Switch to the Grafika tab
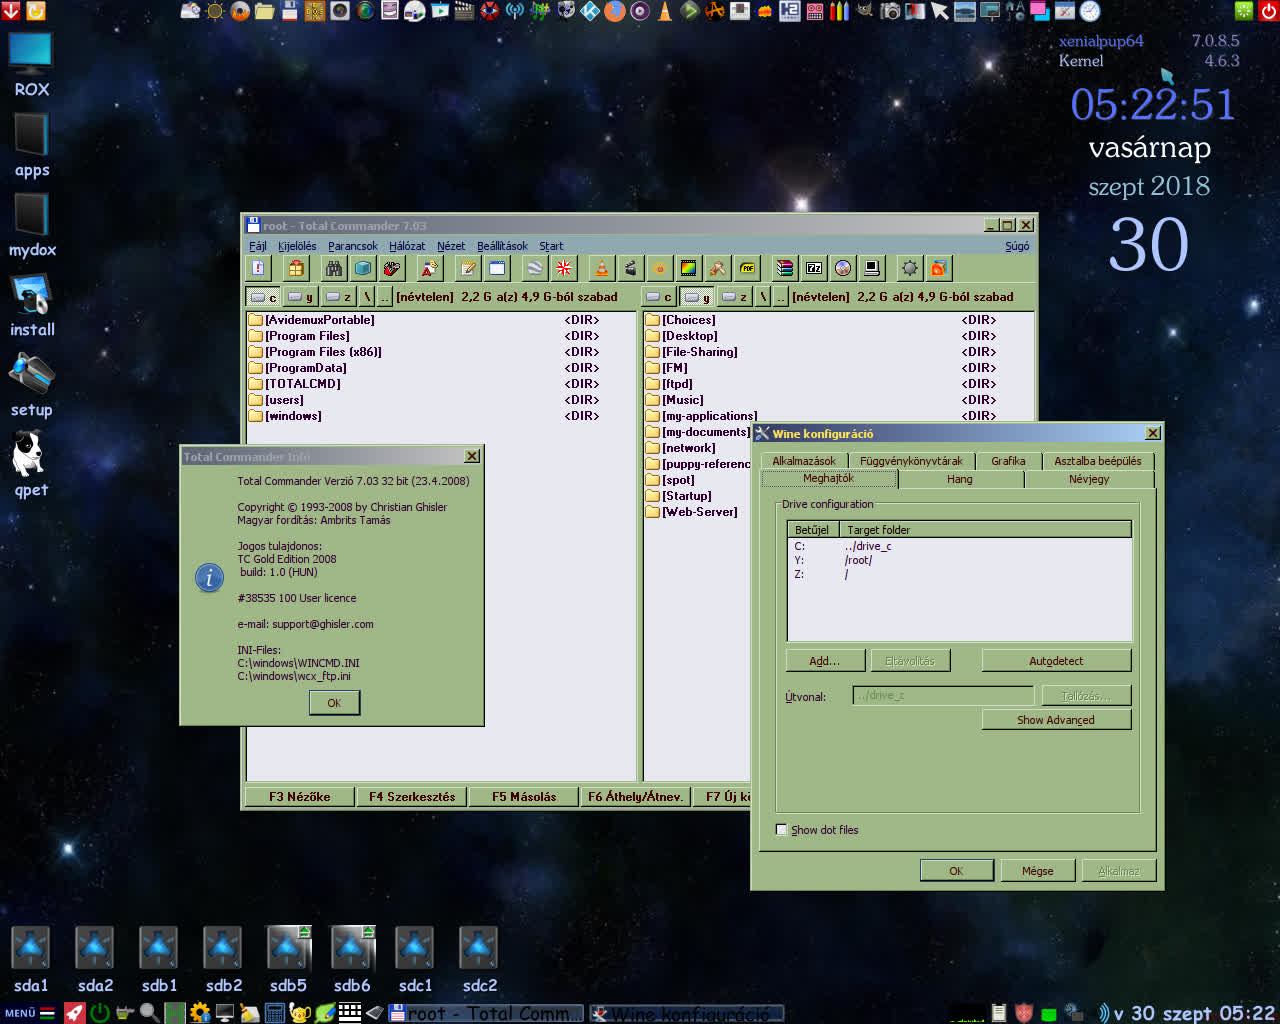 point(1008,461)
